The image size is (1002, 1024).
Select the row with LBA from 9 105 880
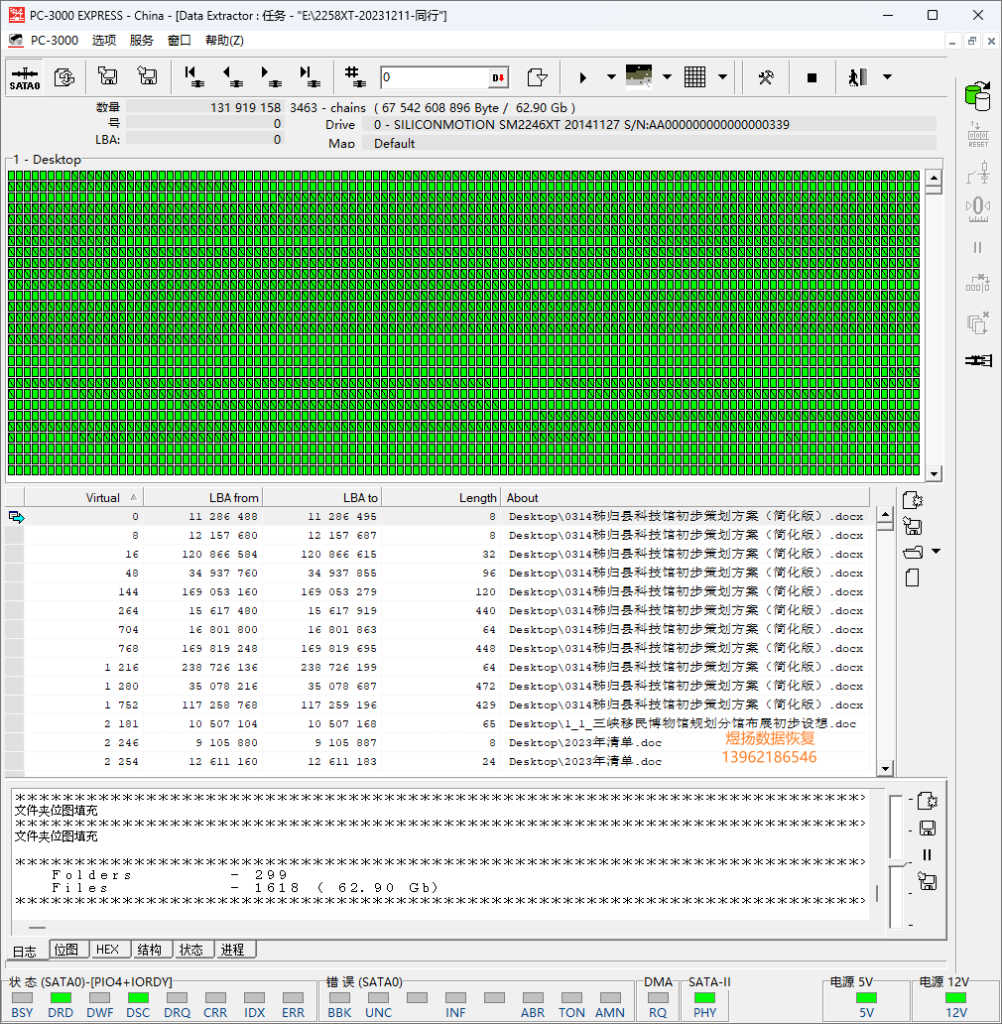click(x=438, y=743)
